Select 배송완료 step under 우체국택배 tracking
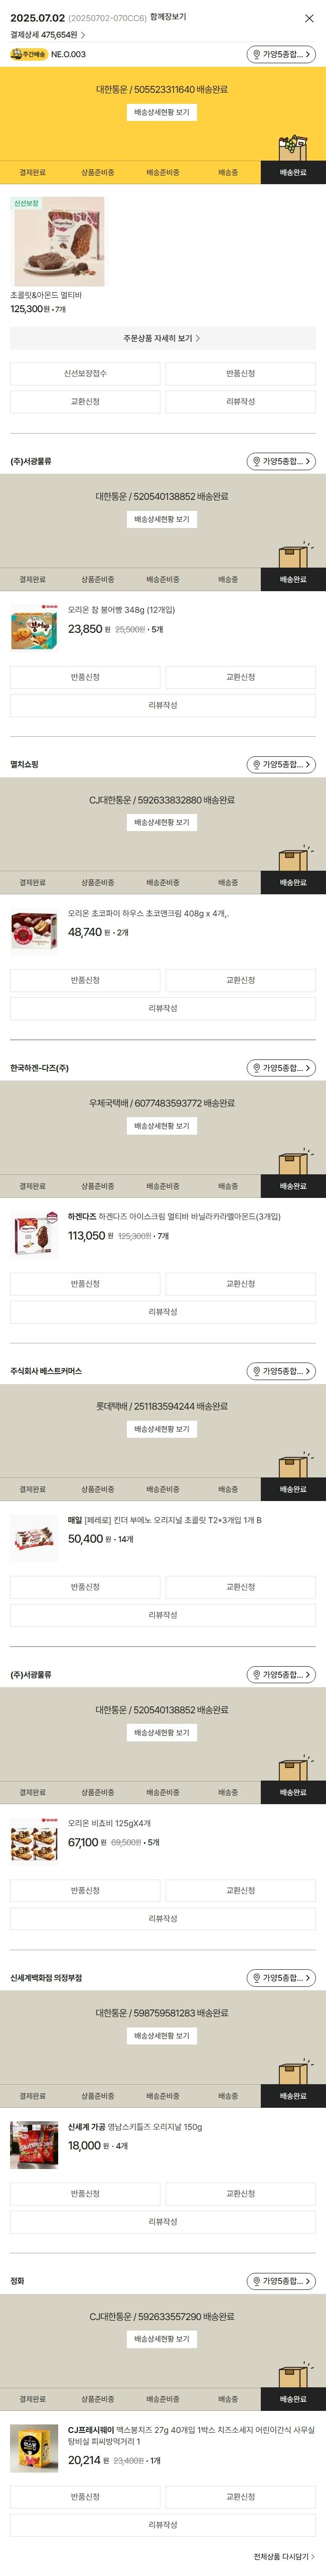This screenshot has width=326, height=2576. [293, 1186]
